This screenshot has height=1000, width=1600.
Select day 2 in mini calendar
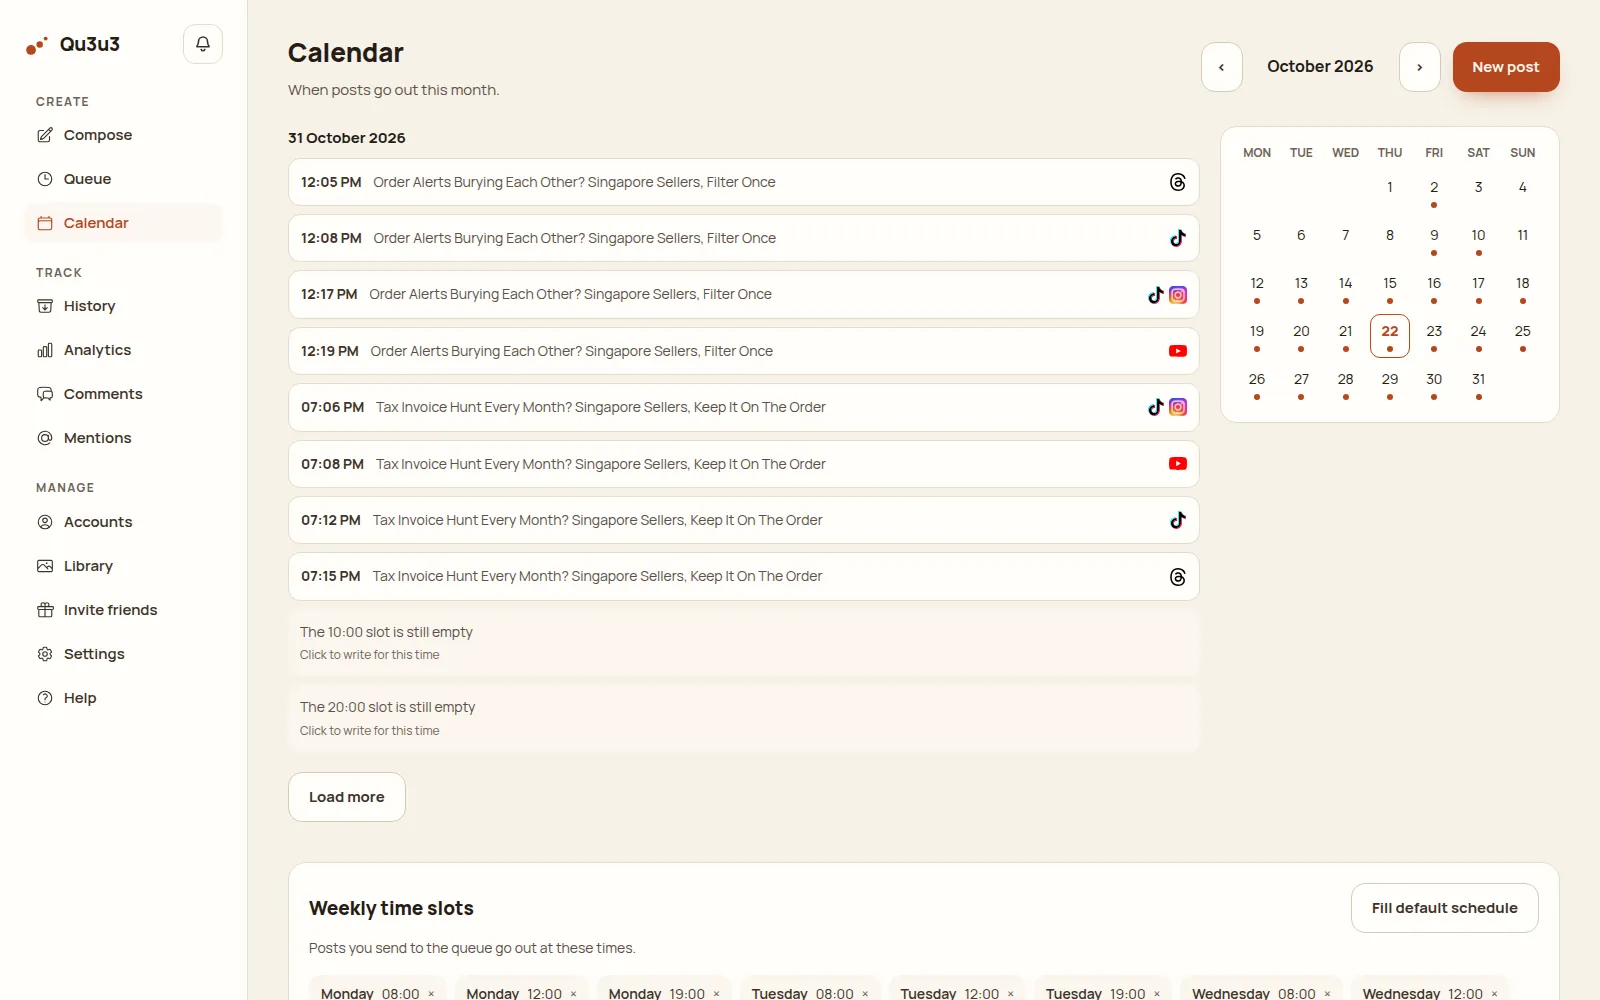[x=1434, y=192]
